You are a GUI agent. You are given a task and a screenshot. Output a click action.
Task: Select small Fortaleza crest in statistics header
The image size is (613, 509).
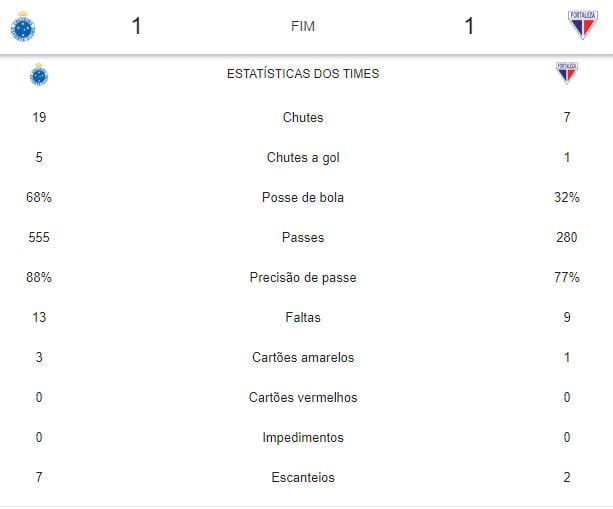click(567, 73)
